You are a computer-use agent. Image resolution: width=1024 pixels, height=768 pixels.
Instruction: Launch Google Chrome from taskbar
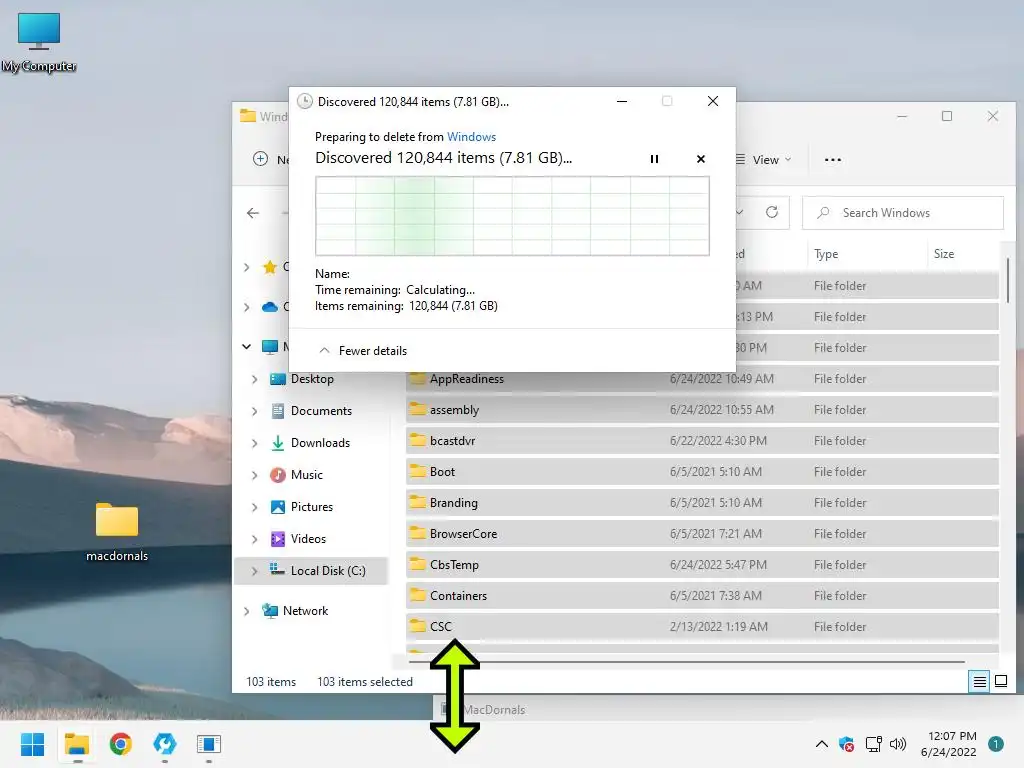tap(121, 744)
